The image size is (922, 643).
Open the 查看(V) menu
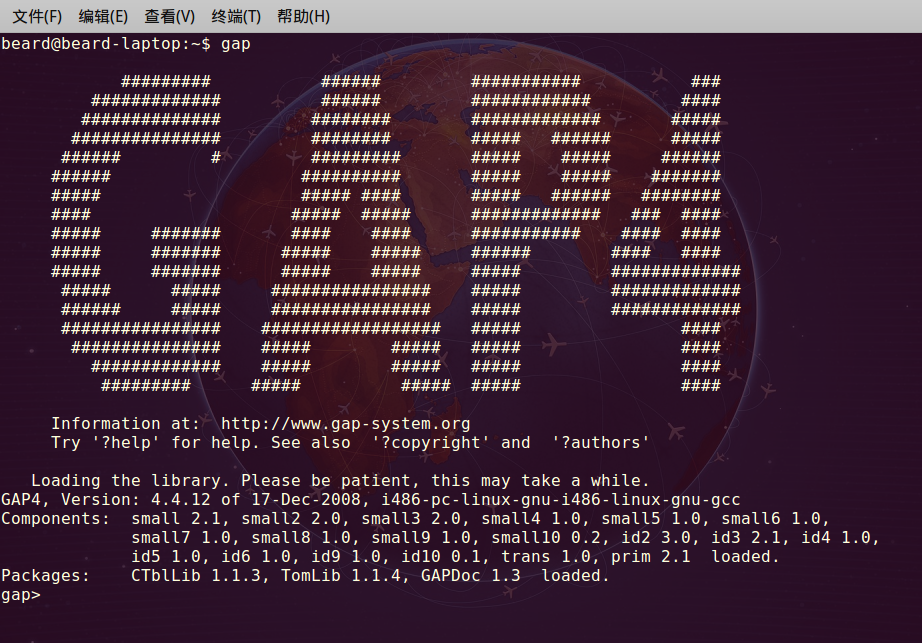(x=169, y=16)
